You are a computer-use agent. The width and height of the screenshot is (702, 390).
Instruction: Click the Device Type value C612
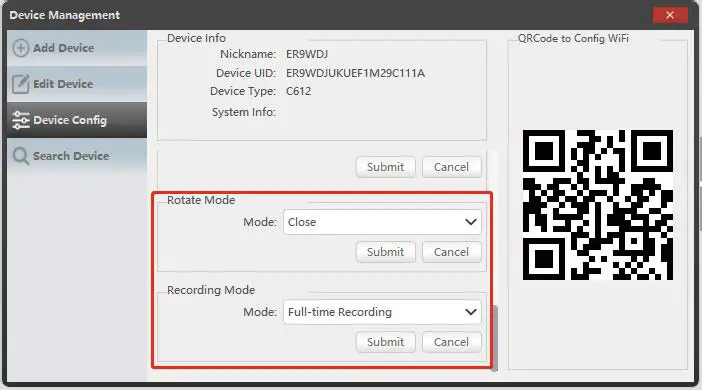click(298, 91)
